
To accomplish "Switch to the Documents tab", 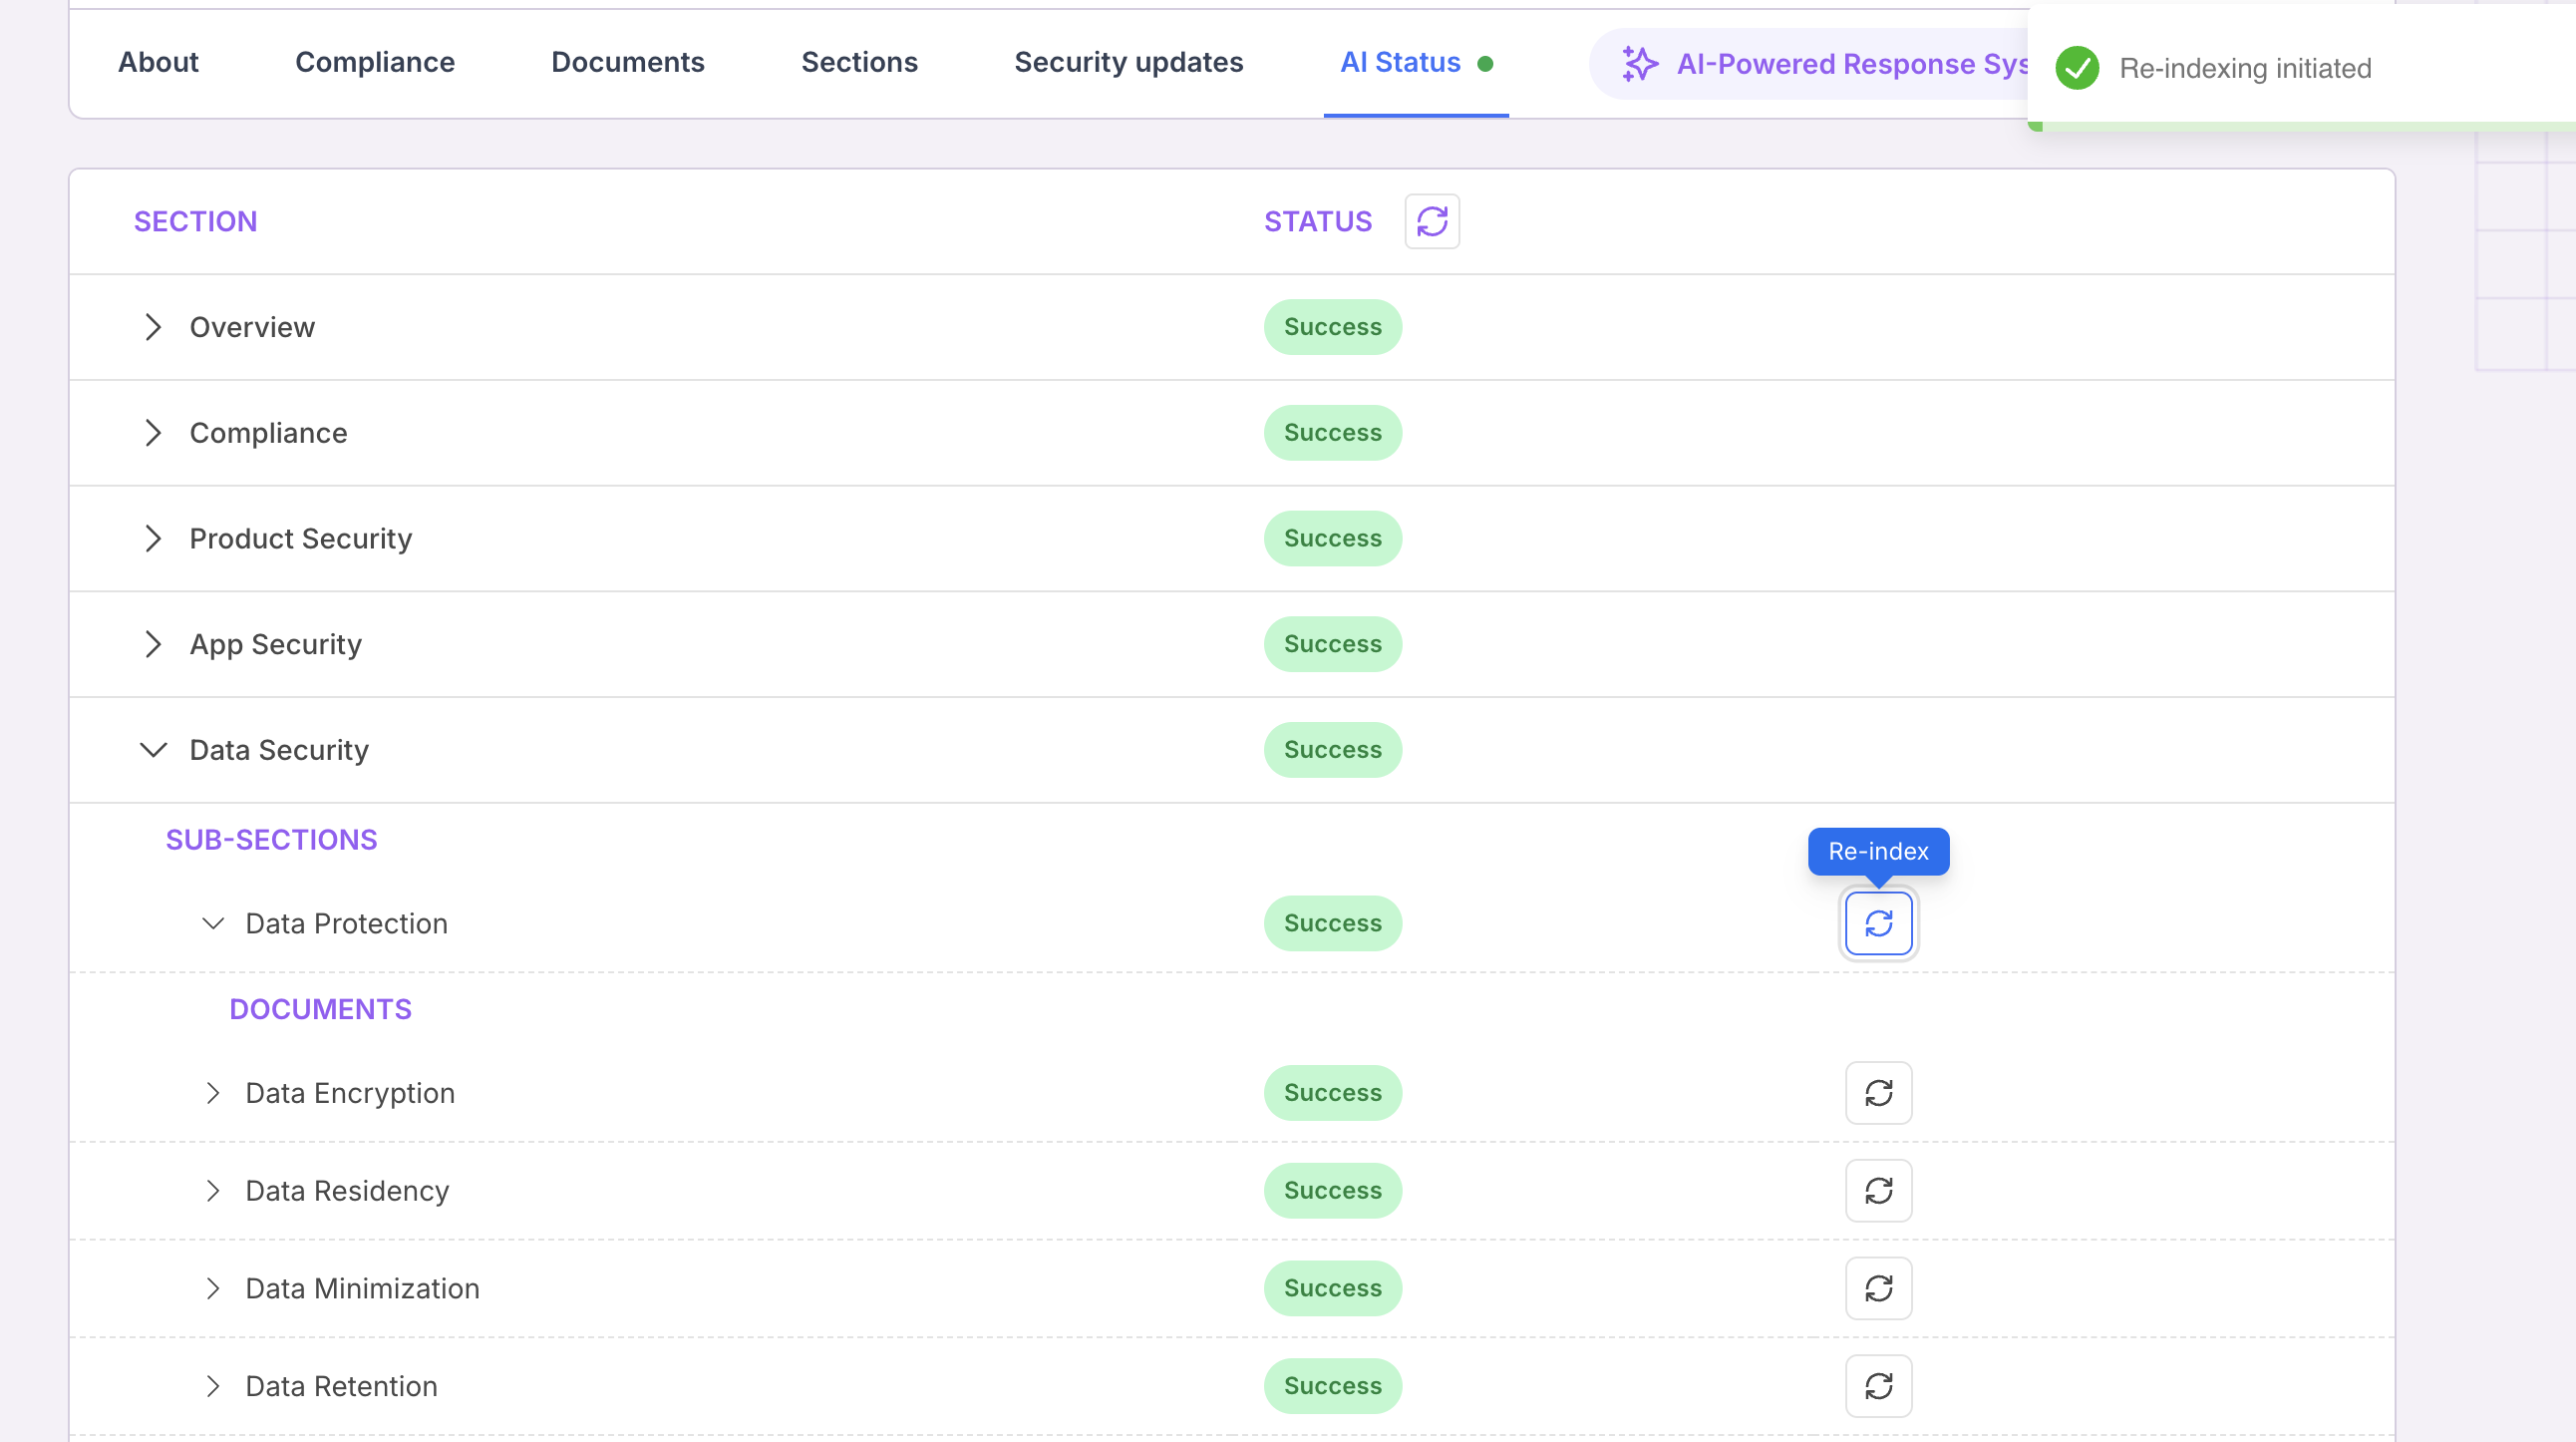I will click(627, 62).
